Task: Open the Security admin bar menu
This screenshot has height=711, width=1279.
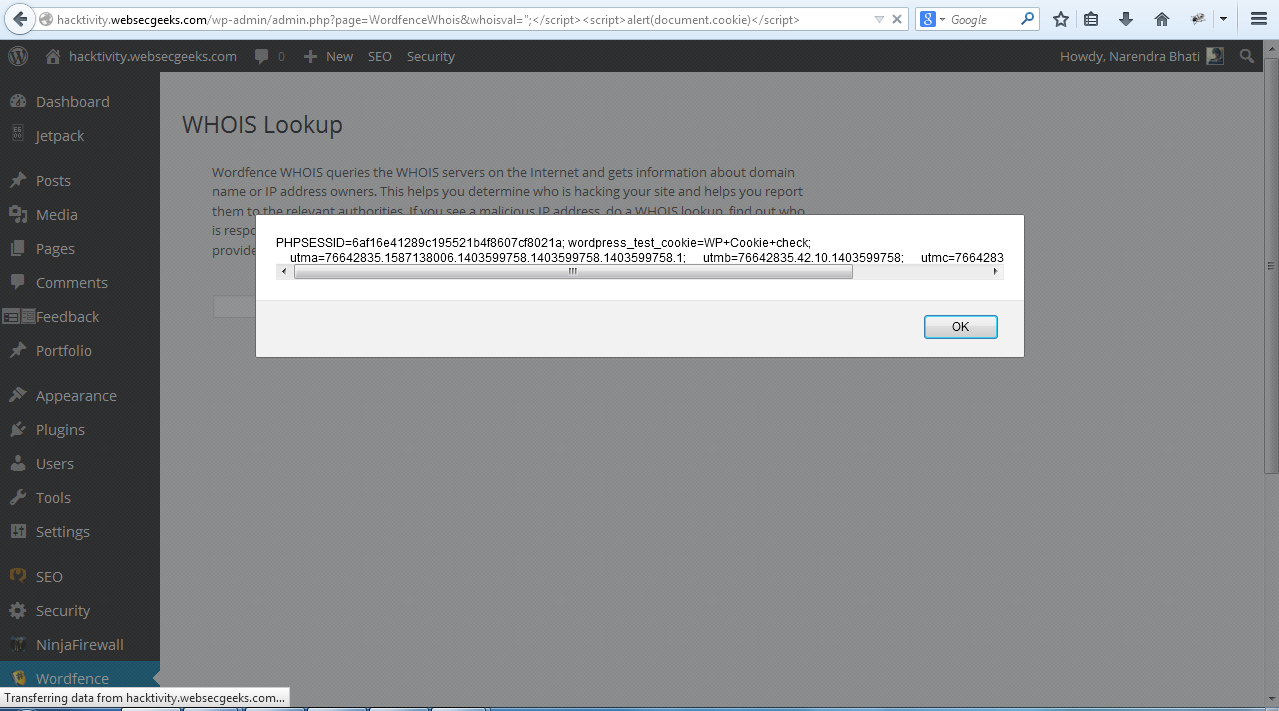Action: click(431, 56)
